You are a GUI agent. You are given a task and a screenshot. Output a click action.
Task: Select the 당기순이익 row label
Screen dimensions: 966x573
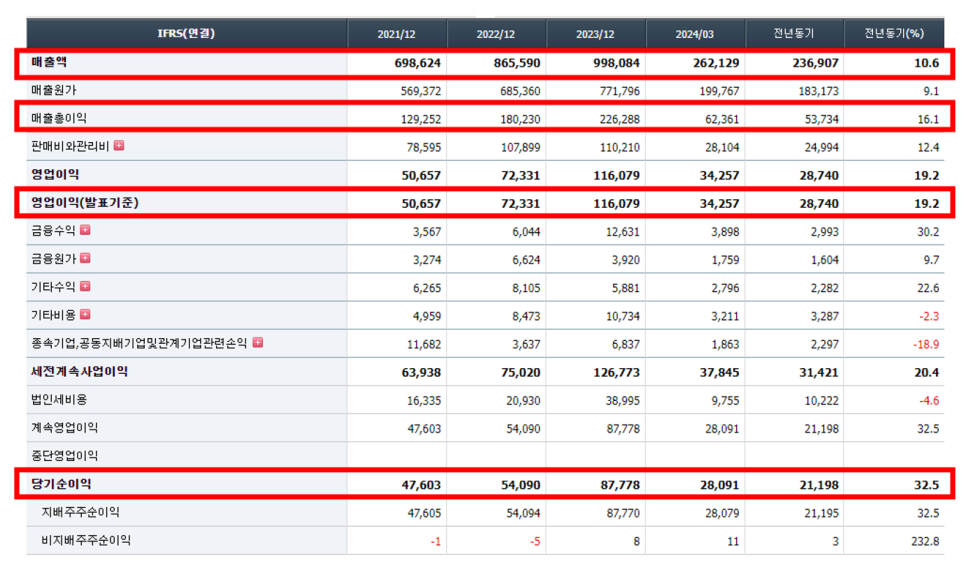tap(61, 484)
